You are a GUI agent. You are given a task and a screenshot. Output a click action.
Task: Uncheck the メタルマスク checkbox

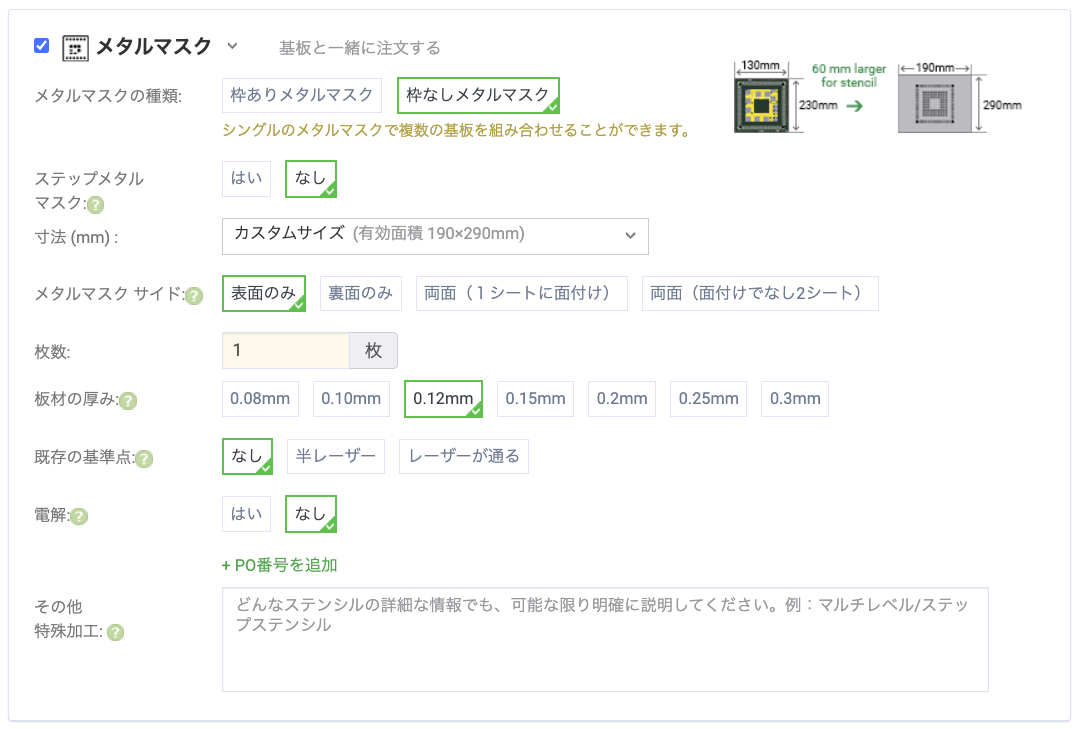click(41, 45)
